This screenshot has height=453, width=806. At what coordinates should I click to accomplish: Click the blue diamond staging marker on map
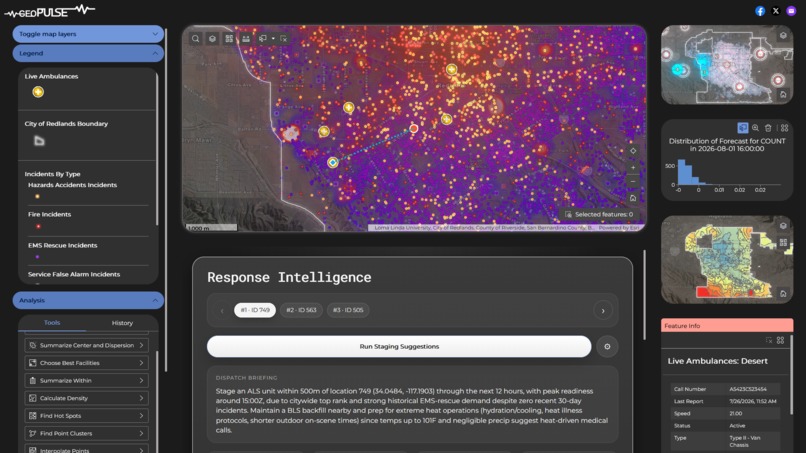[x=333, y=162]
